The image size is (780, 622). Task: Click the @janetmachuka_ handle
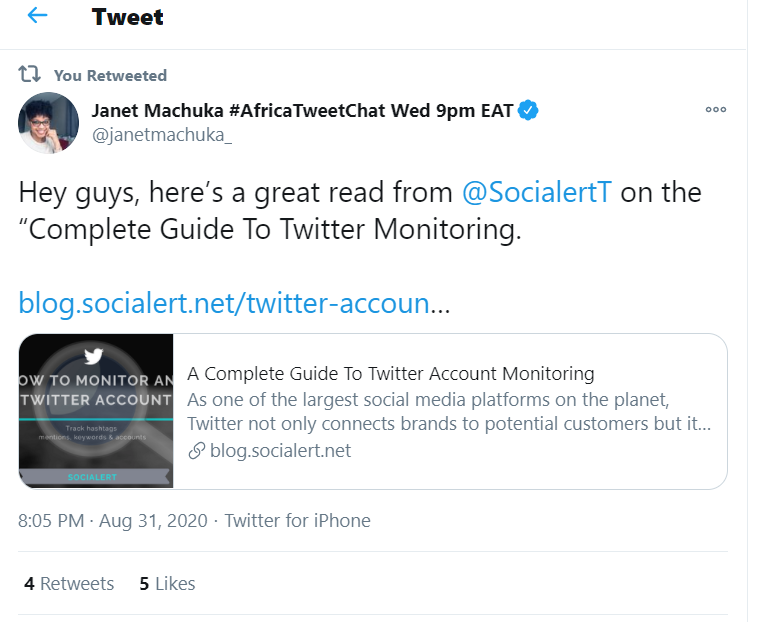point(162,135)
